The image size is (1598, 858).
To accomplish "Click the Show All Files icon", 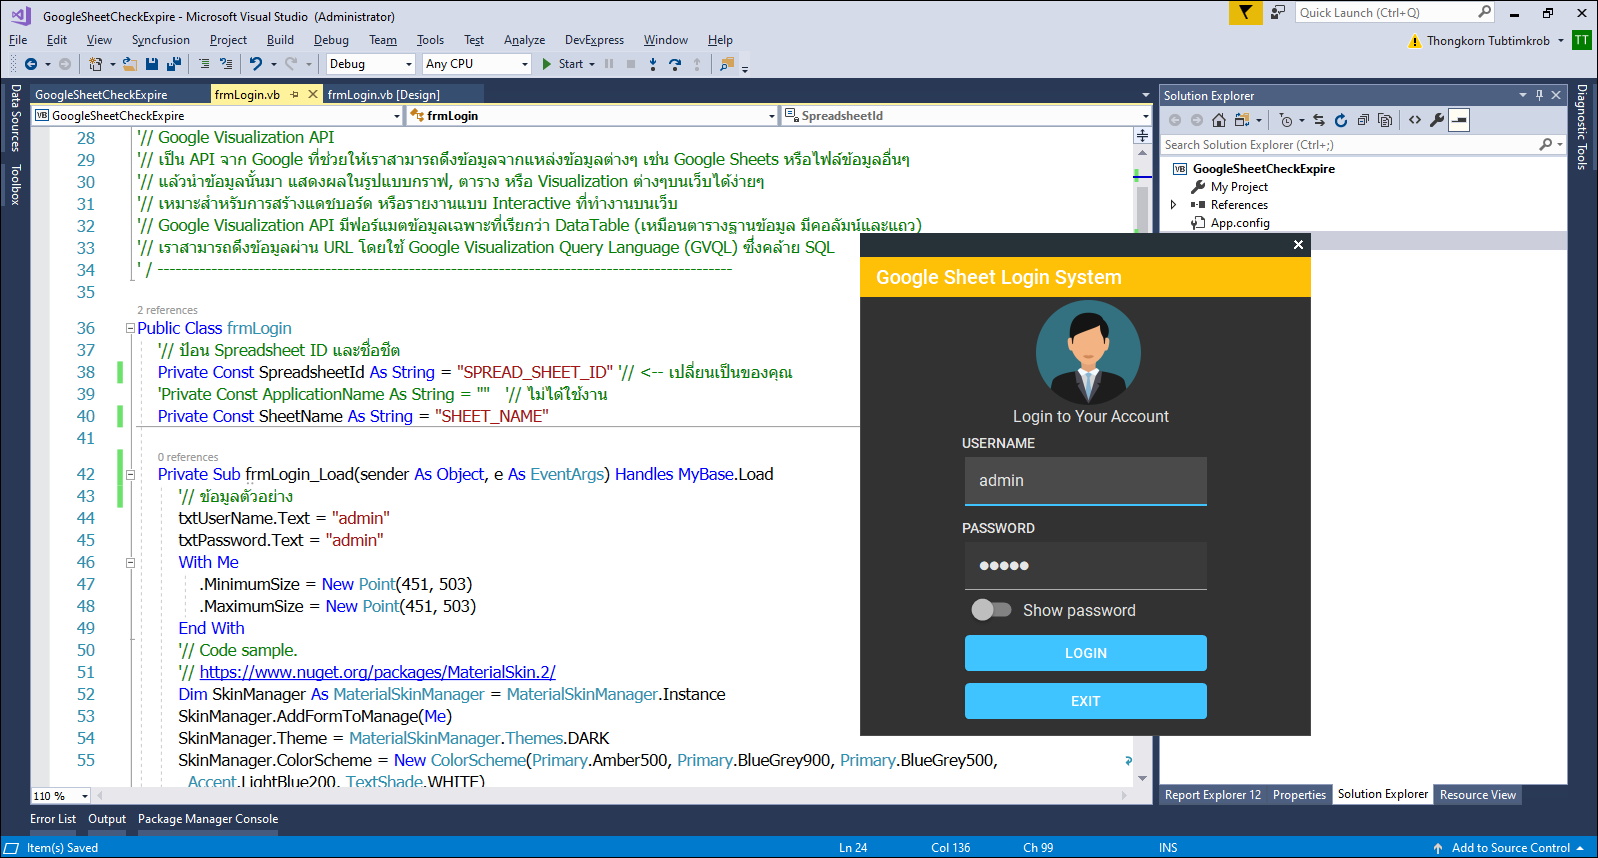I will pyautogui.click(x=1385, y=120).
